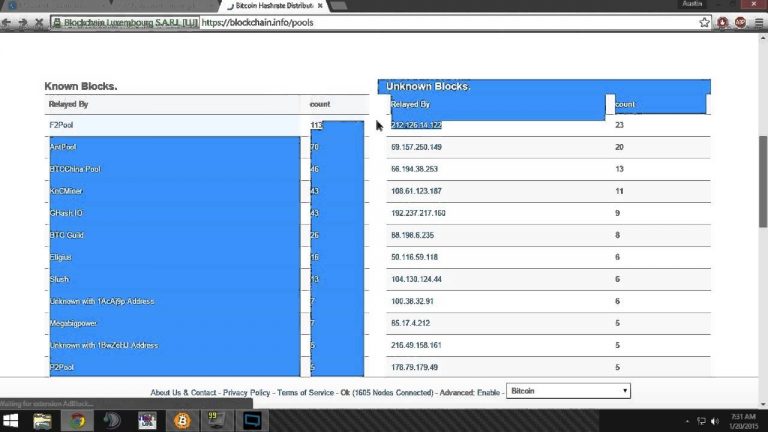
Task: Open the Terms of Service link
Action: point(305,393)
